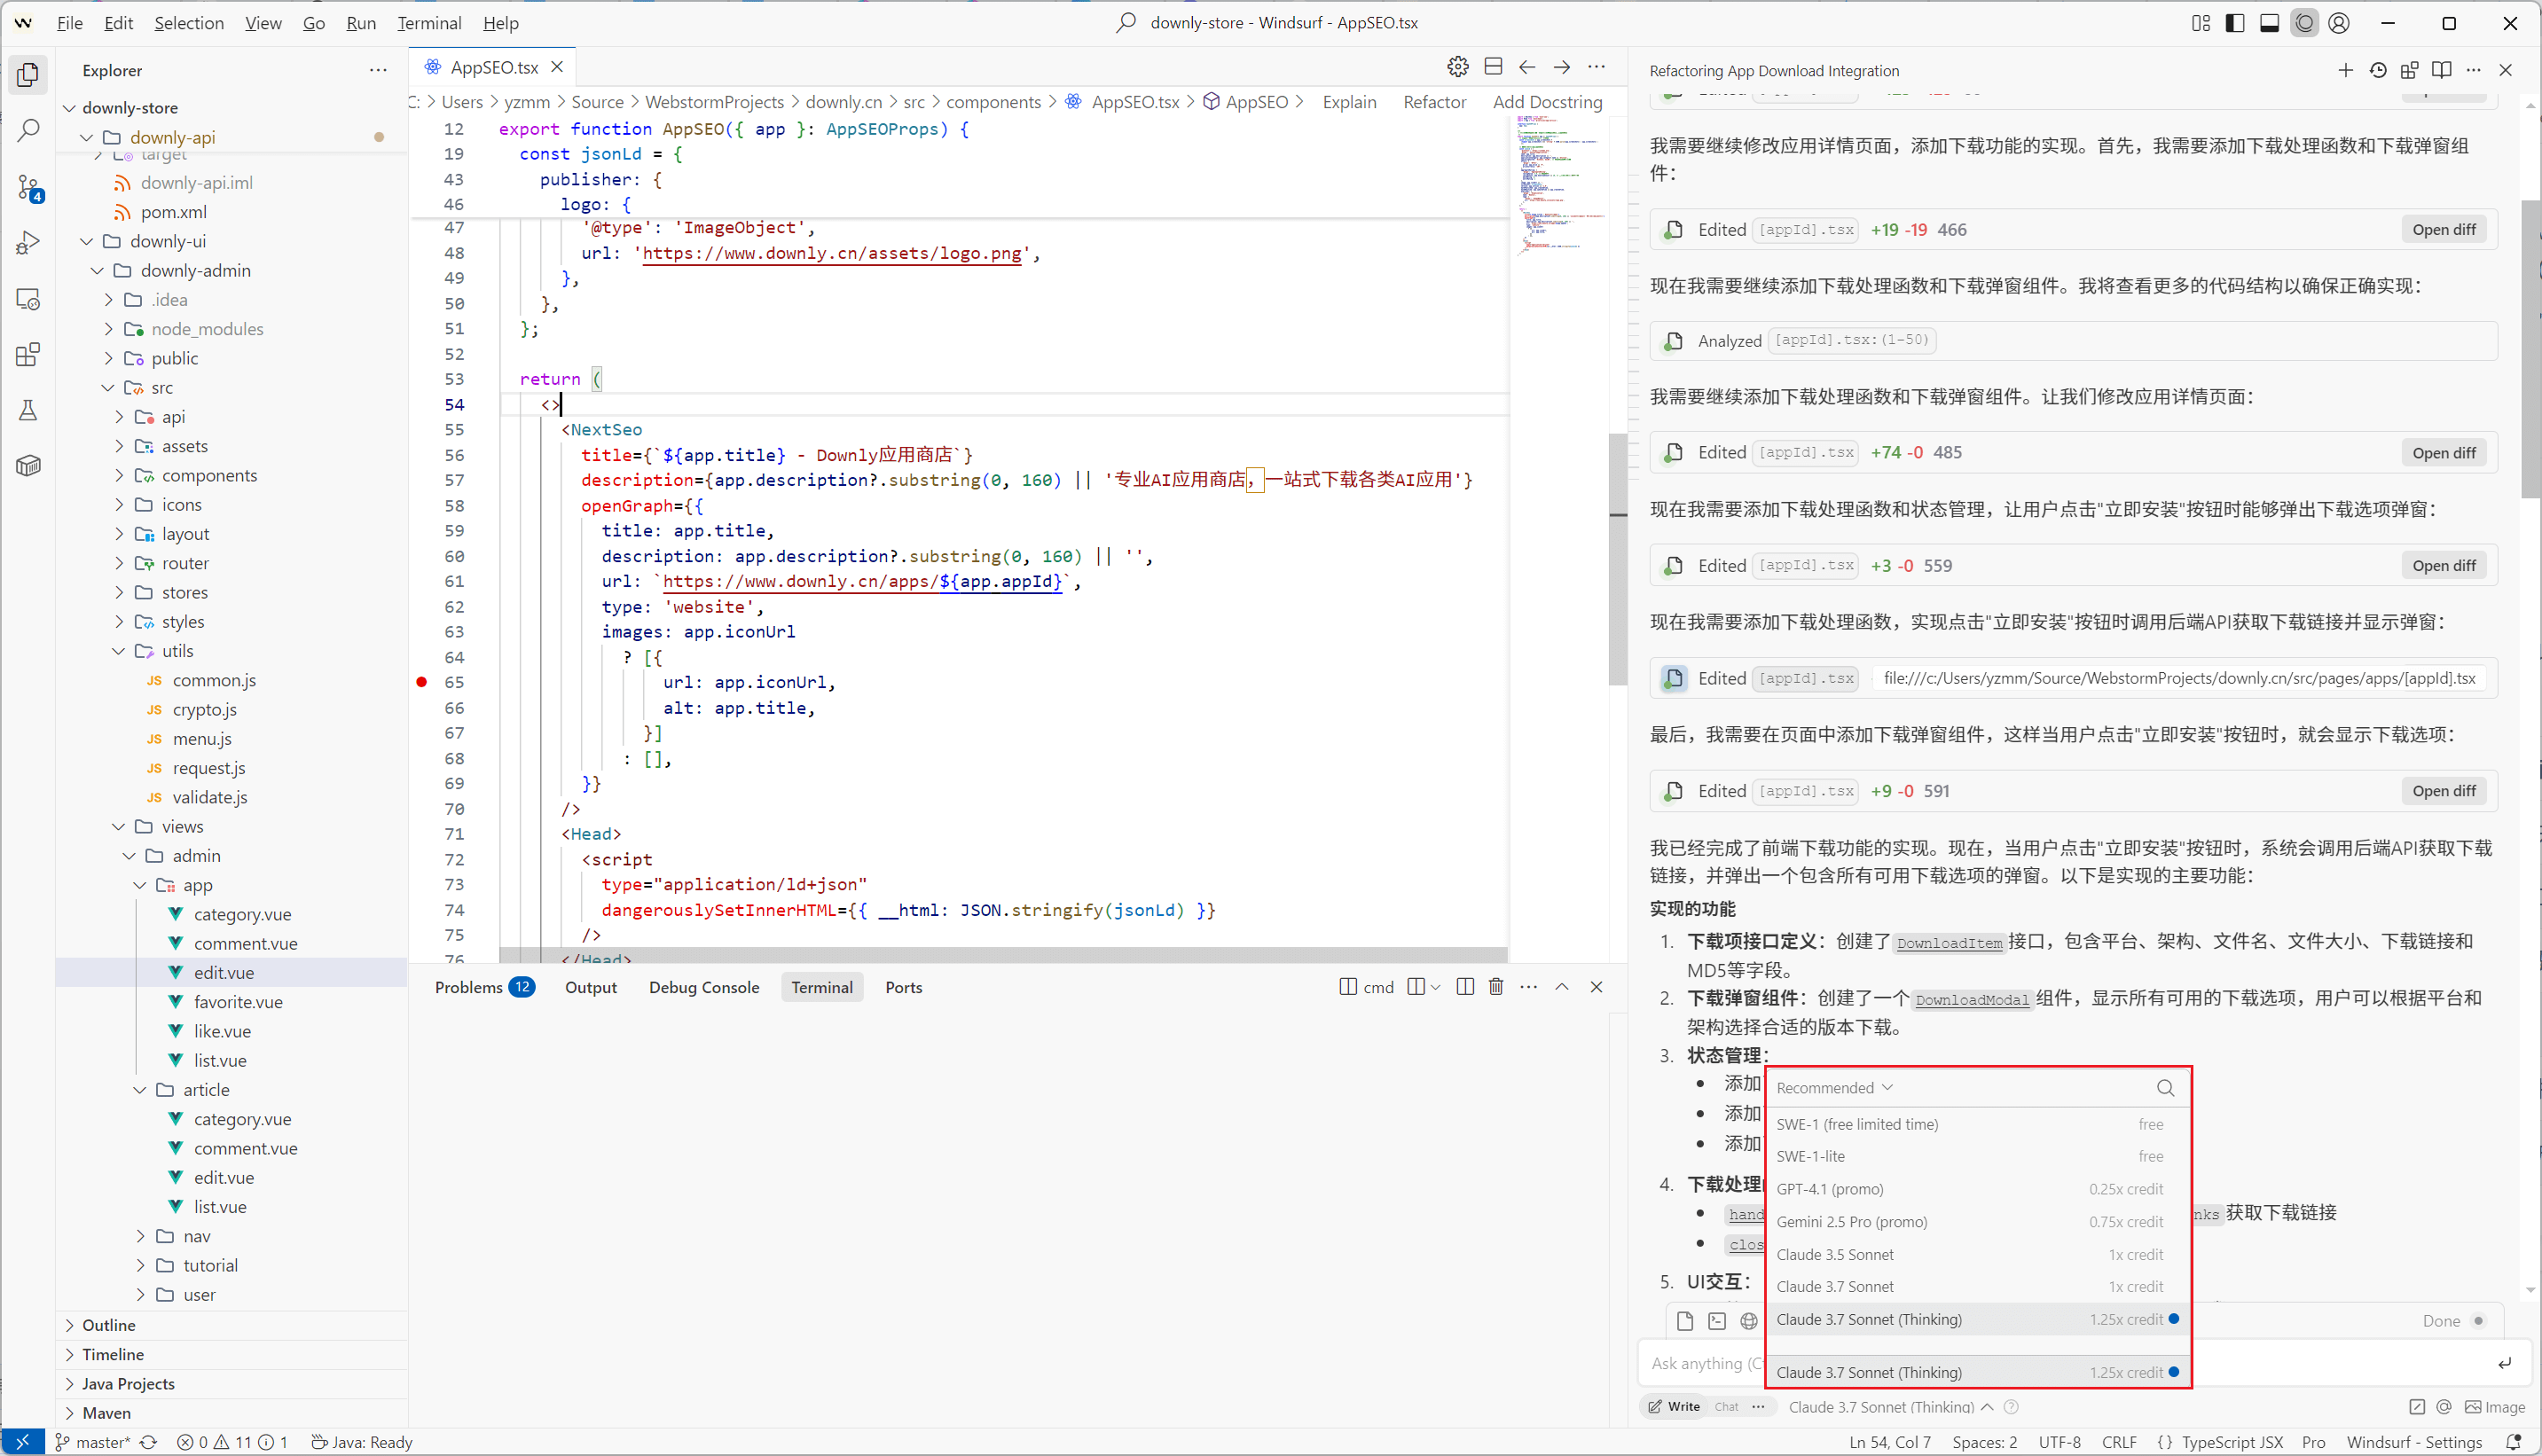The image size is (2542, 1456).
Task: Open the Terminal menu
Action: click(429, 23)
